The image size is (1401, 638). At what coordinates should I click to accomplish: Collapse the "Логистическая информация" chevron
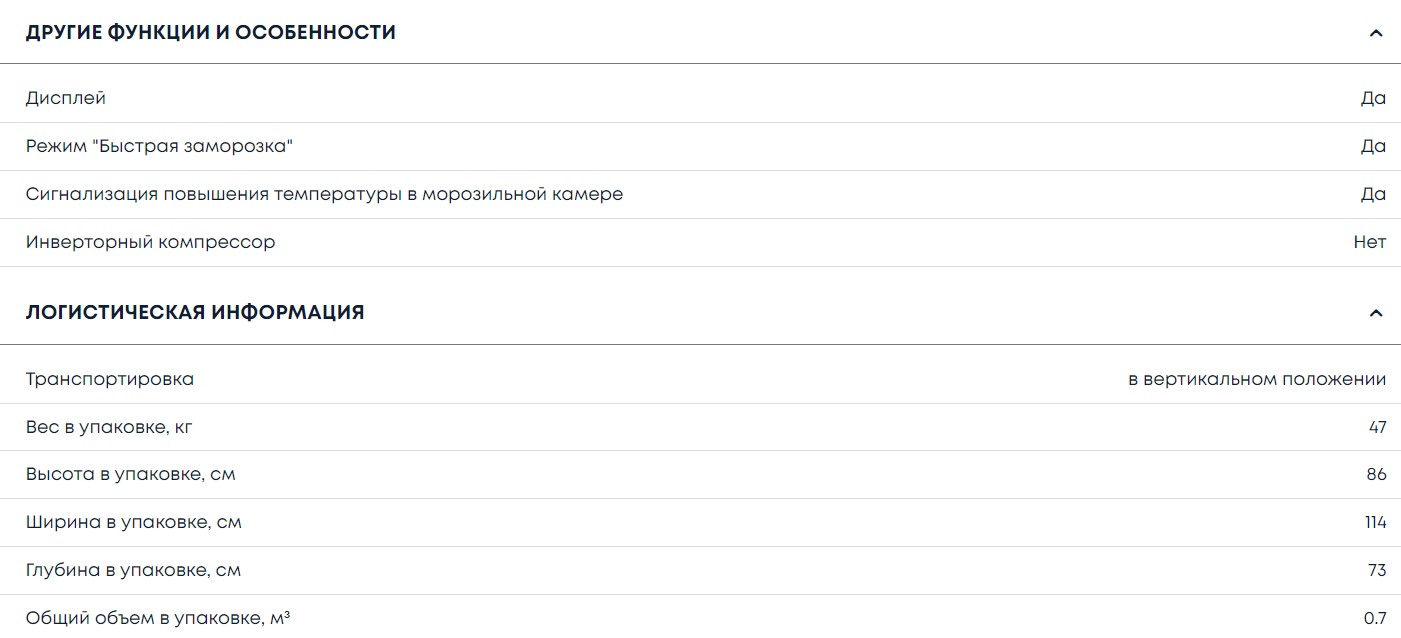pos(1376,313)
